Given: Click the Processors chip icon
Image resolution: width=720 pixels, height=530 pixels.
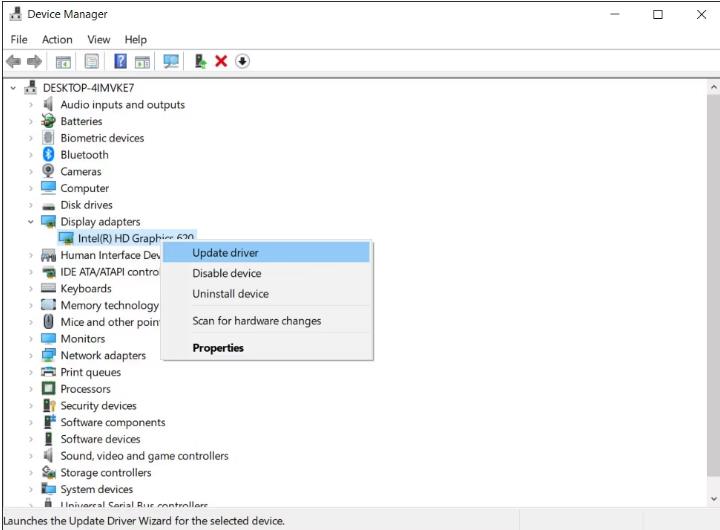Looking at the screenshot, I should coord(48,389).
